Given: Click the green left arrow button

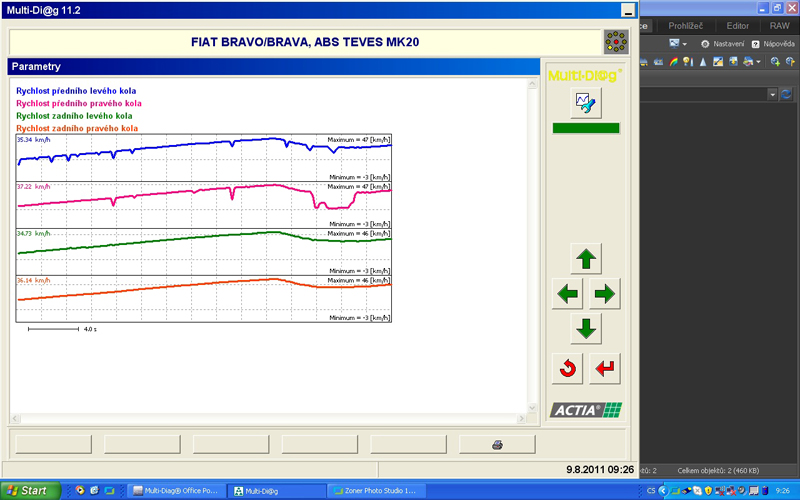Looking at the screenshot, I should (567, 293).
